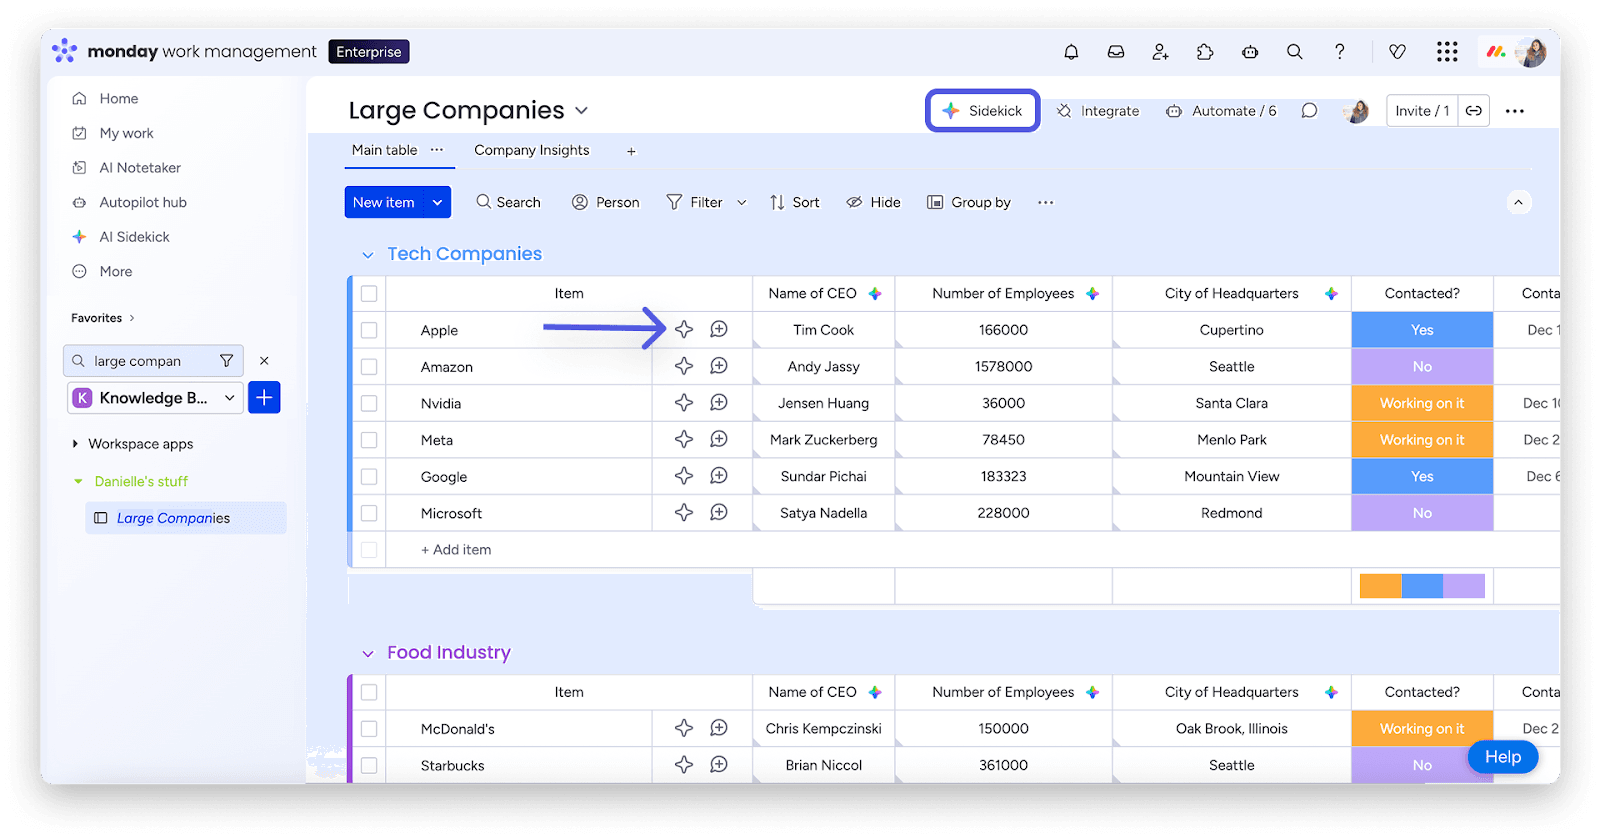
Task: Click the sparkle icon in Amazon row
Action: pyautogui.click(x=684, y=366)
